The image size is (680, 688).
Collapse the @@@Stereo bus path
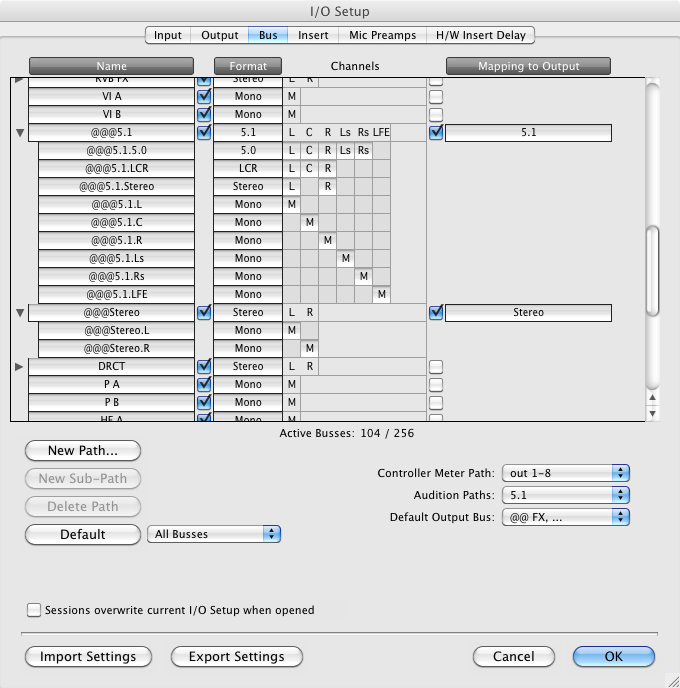coord(20,313)
